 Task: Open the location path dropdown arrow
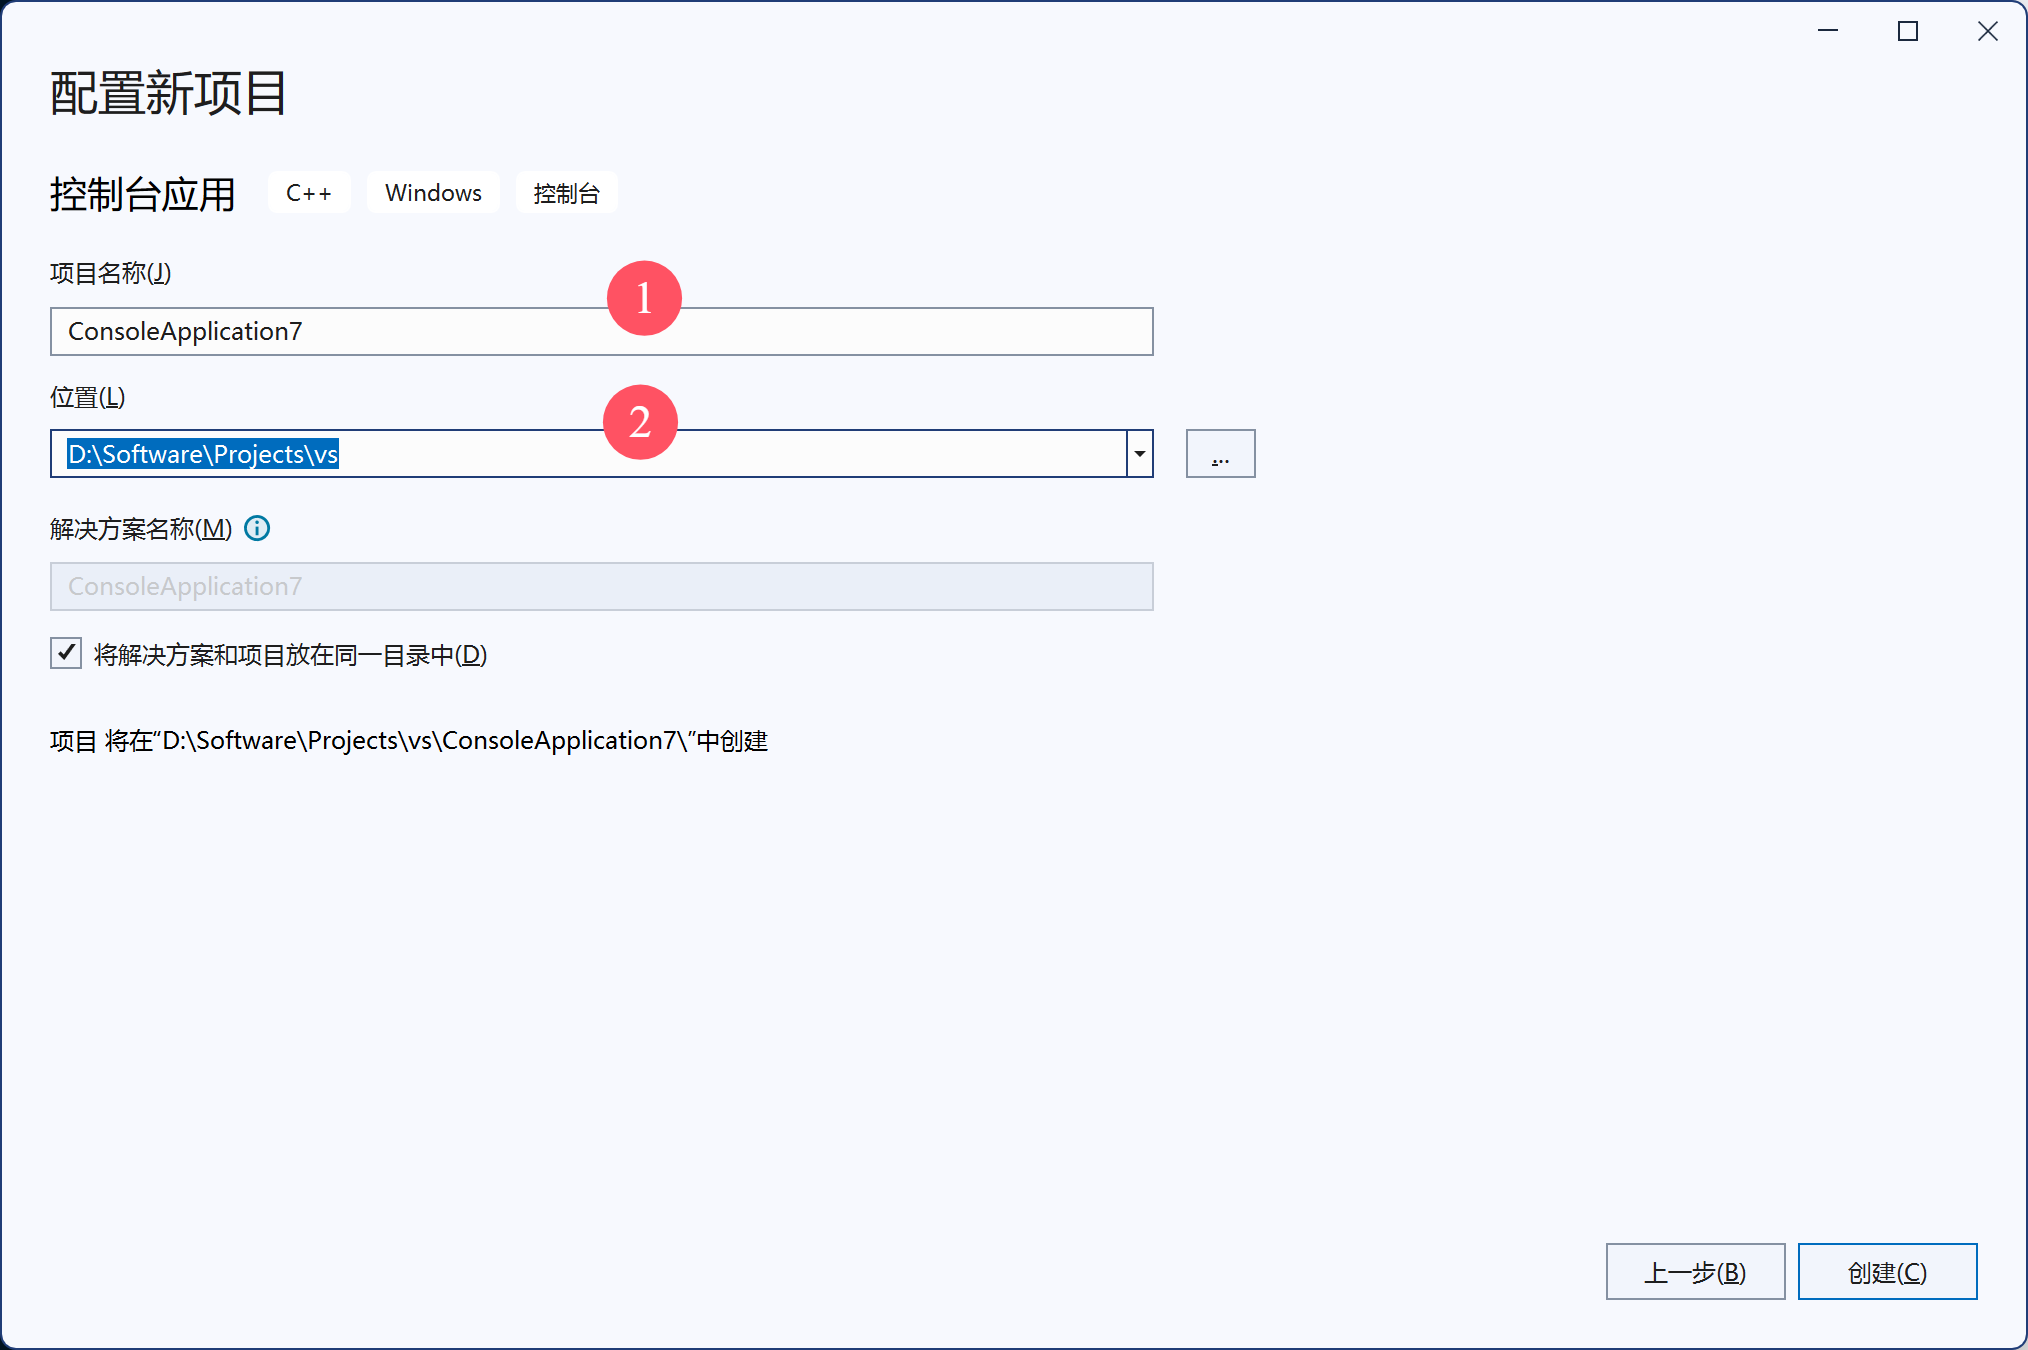pos(1139,454)
